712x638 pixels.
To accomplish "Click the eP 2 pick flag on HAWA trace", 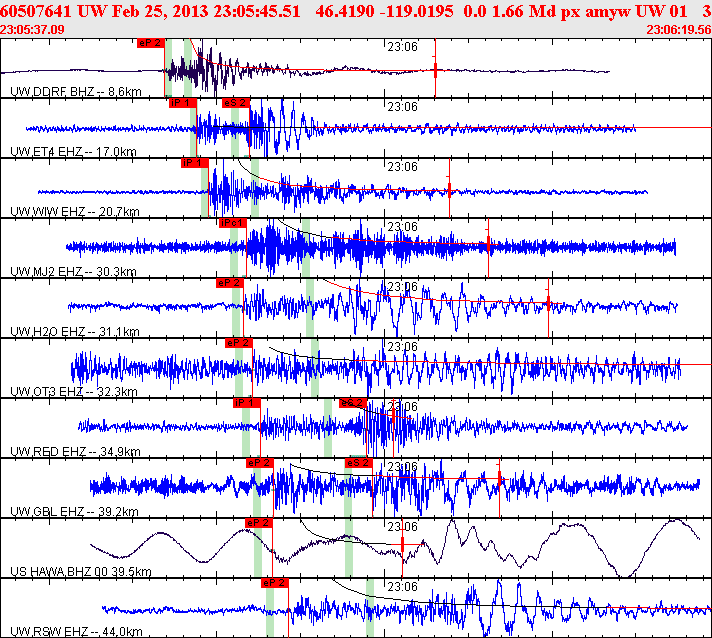I will [258, 523].
